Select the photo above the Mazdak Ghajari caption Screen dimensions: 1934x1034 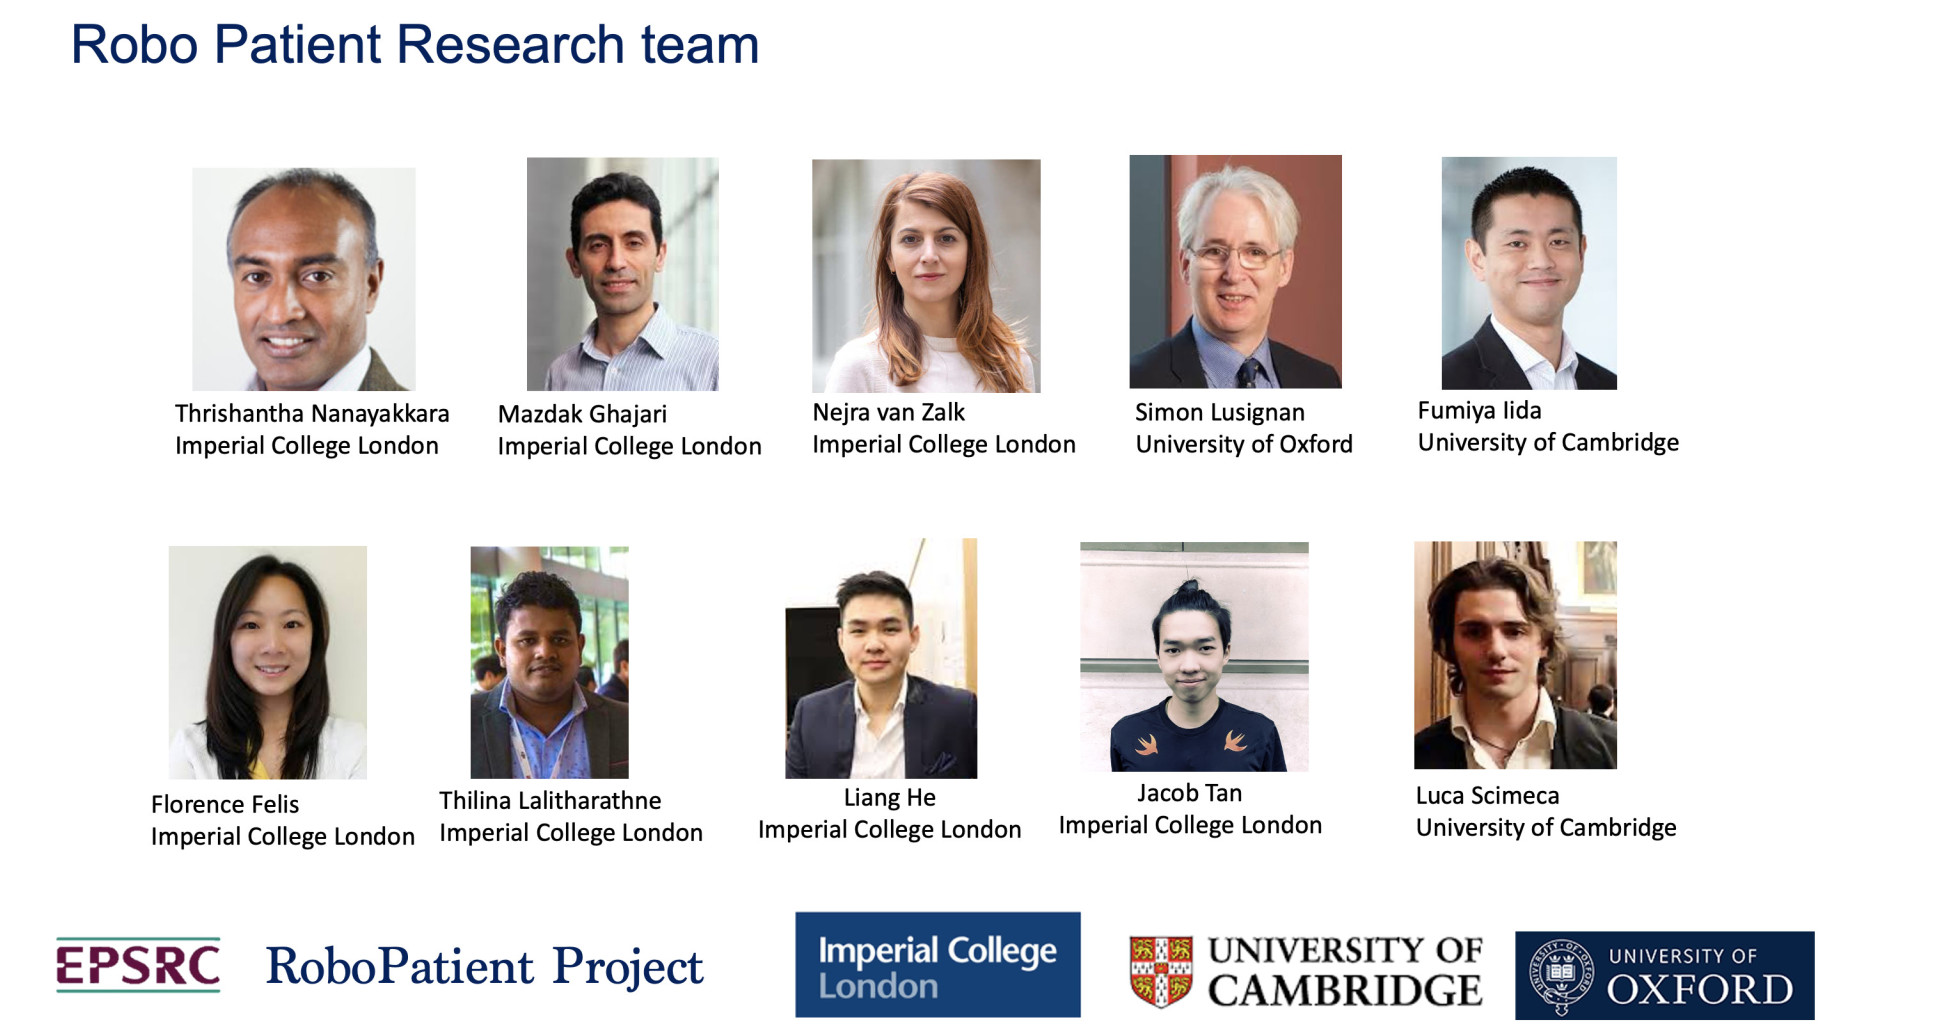(x=622, y=274)
